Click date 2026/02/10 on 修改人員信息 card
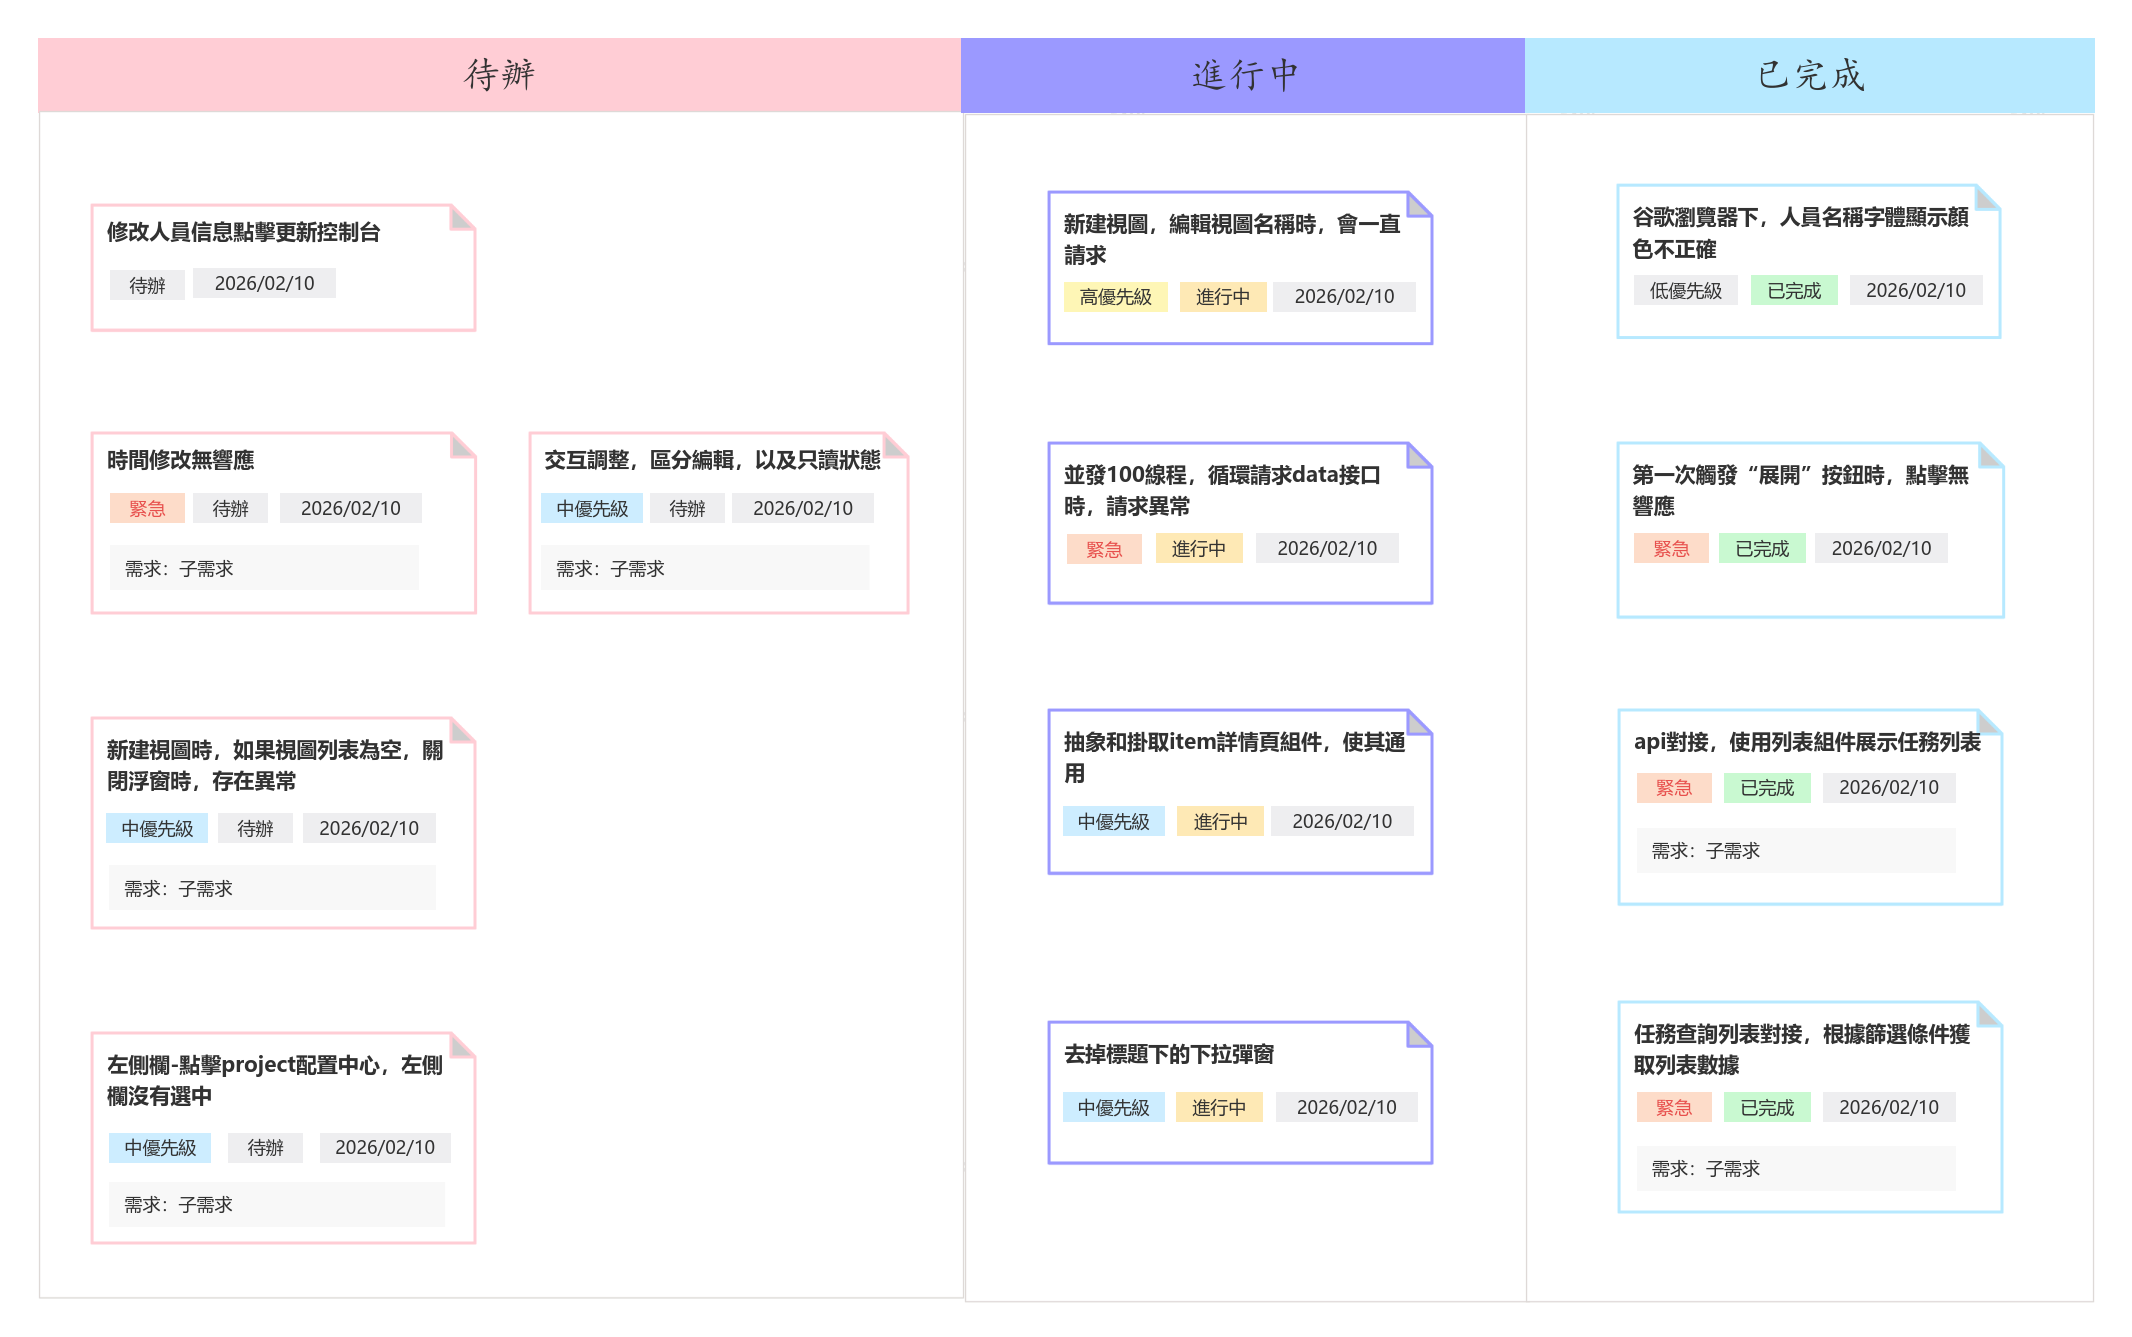 click(264, 283)
